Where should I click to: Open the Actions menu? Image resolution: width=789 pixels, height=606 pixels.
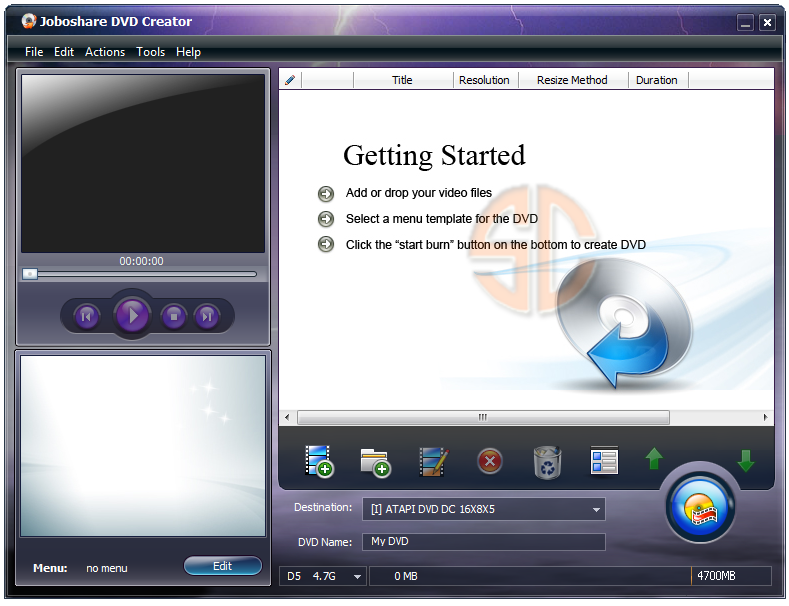pyautogui.click(x=105, y=52)
